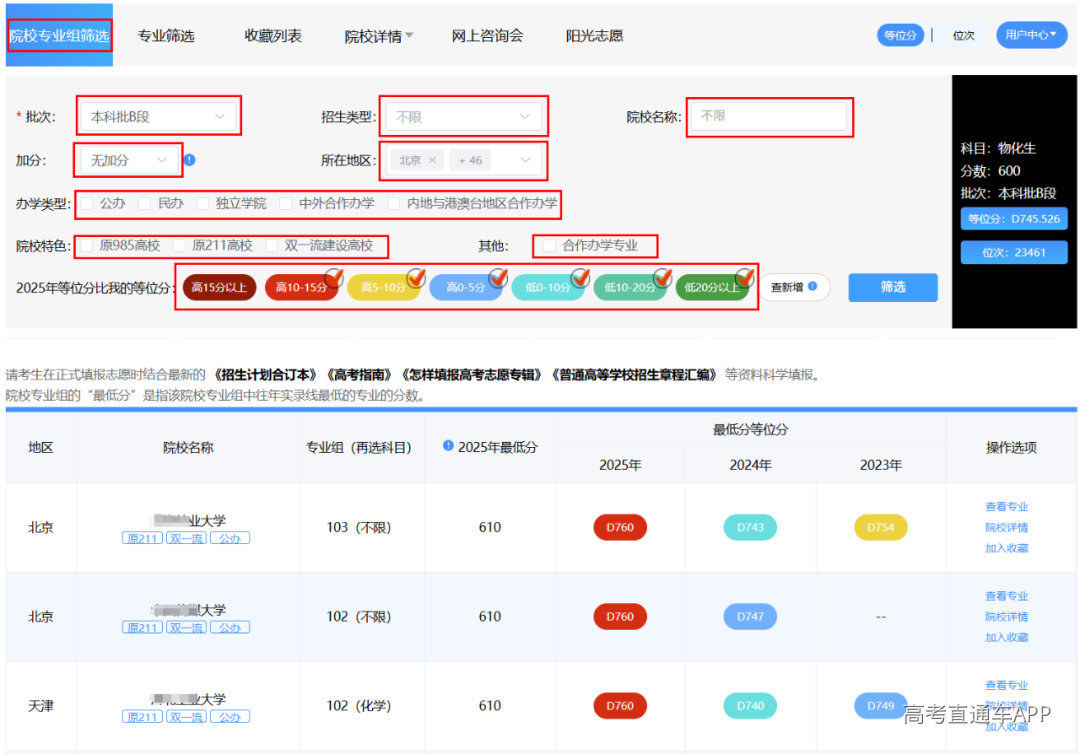Toggle the 低20分以上 dark green filter
The width and height of the screenshot is (1080, 754).
coord(712,287)
